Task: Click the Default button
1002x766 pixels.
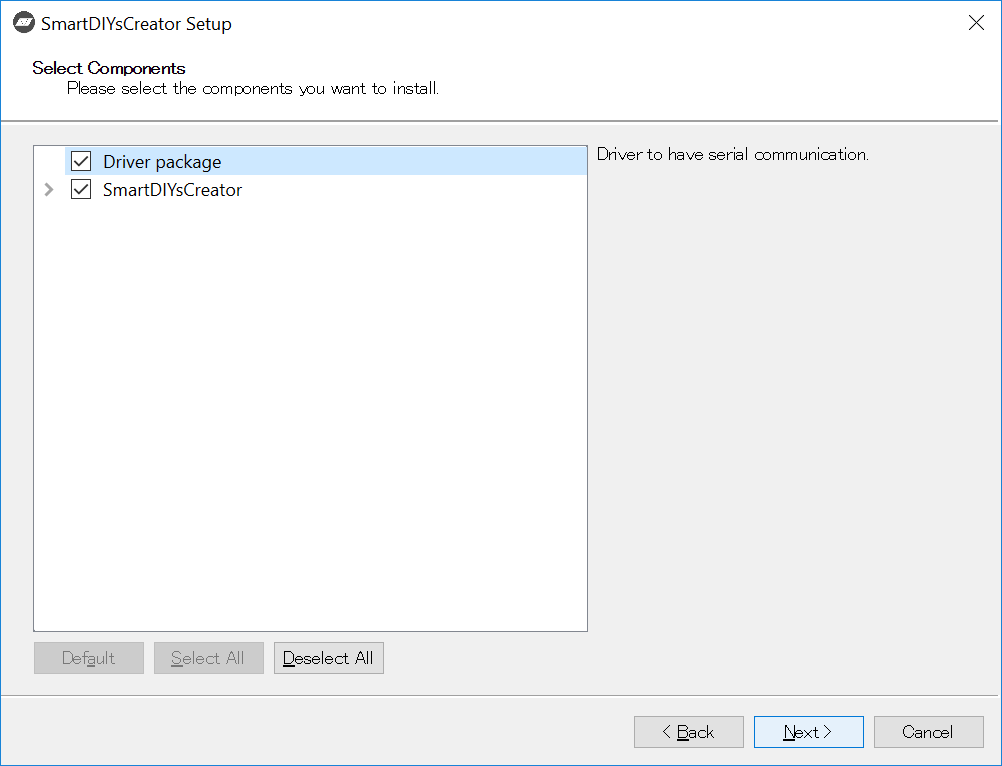Action: point(89,658)
